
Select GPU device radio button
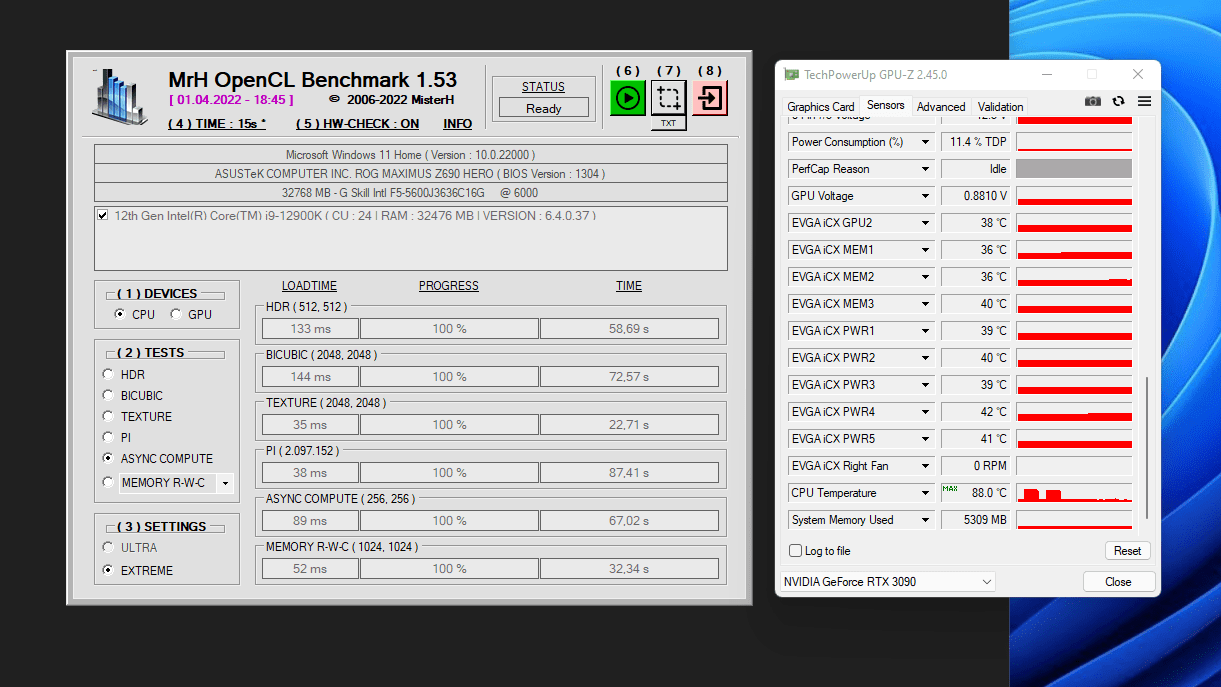[x=176, y=314]
